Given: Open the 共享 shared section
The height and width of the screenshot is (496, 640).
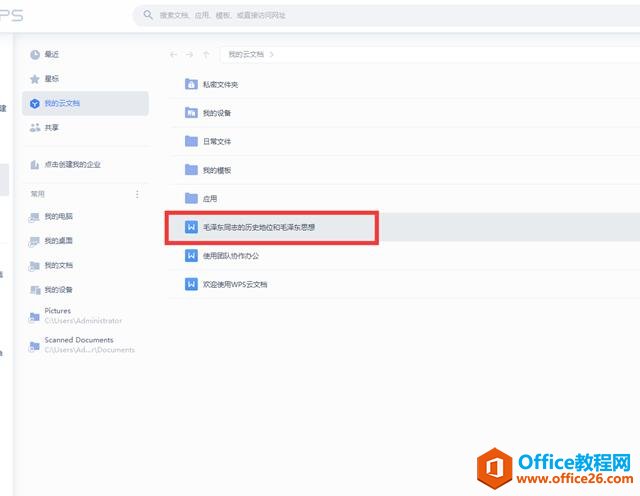Looking at the screenshot, I should click(x=45, y=128).
